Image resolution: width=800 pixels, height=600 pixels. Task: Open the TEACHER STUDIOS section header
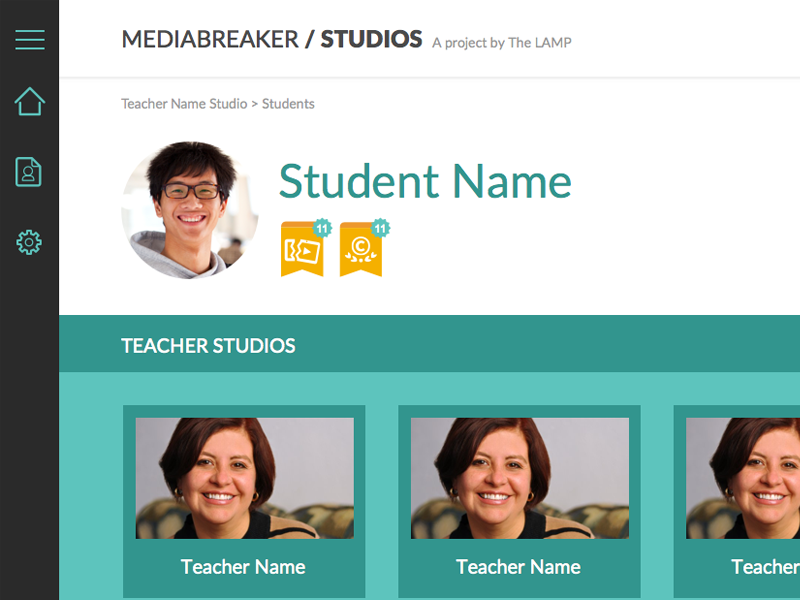(208, 345)
